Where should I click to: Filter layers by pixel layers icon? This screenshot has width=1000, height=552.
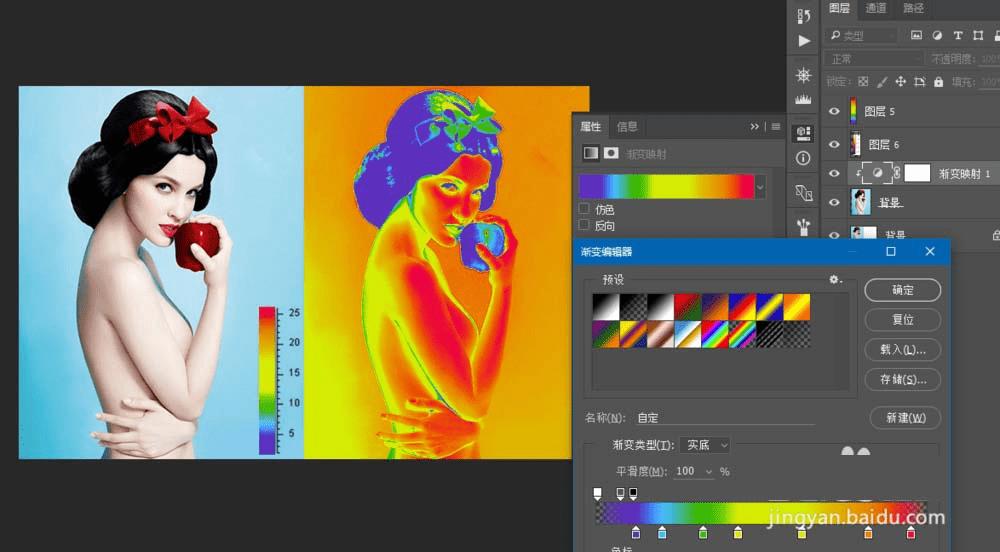(916, 36)
